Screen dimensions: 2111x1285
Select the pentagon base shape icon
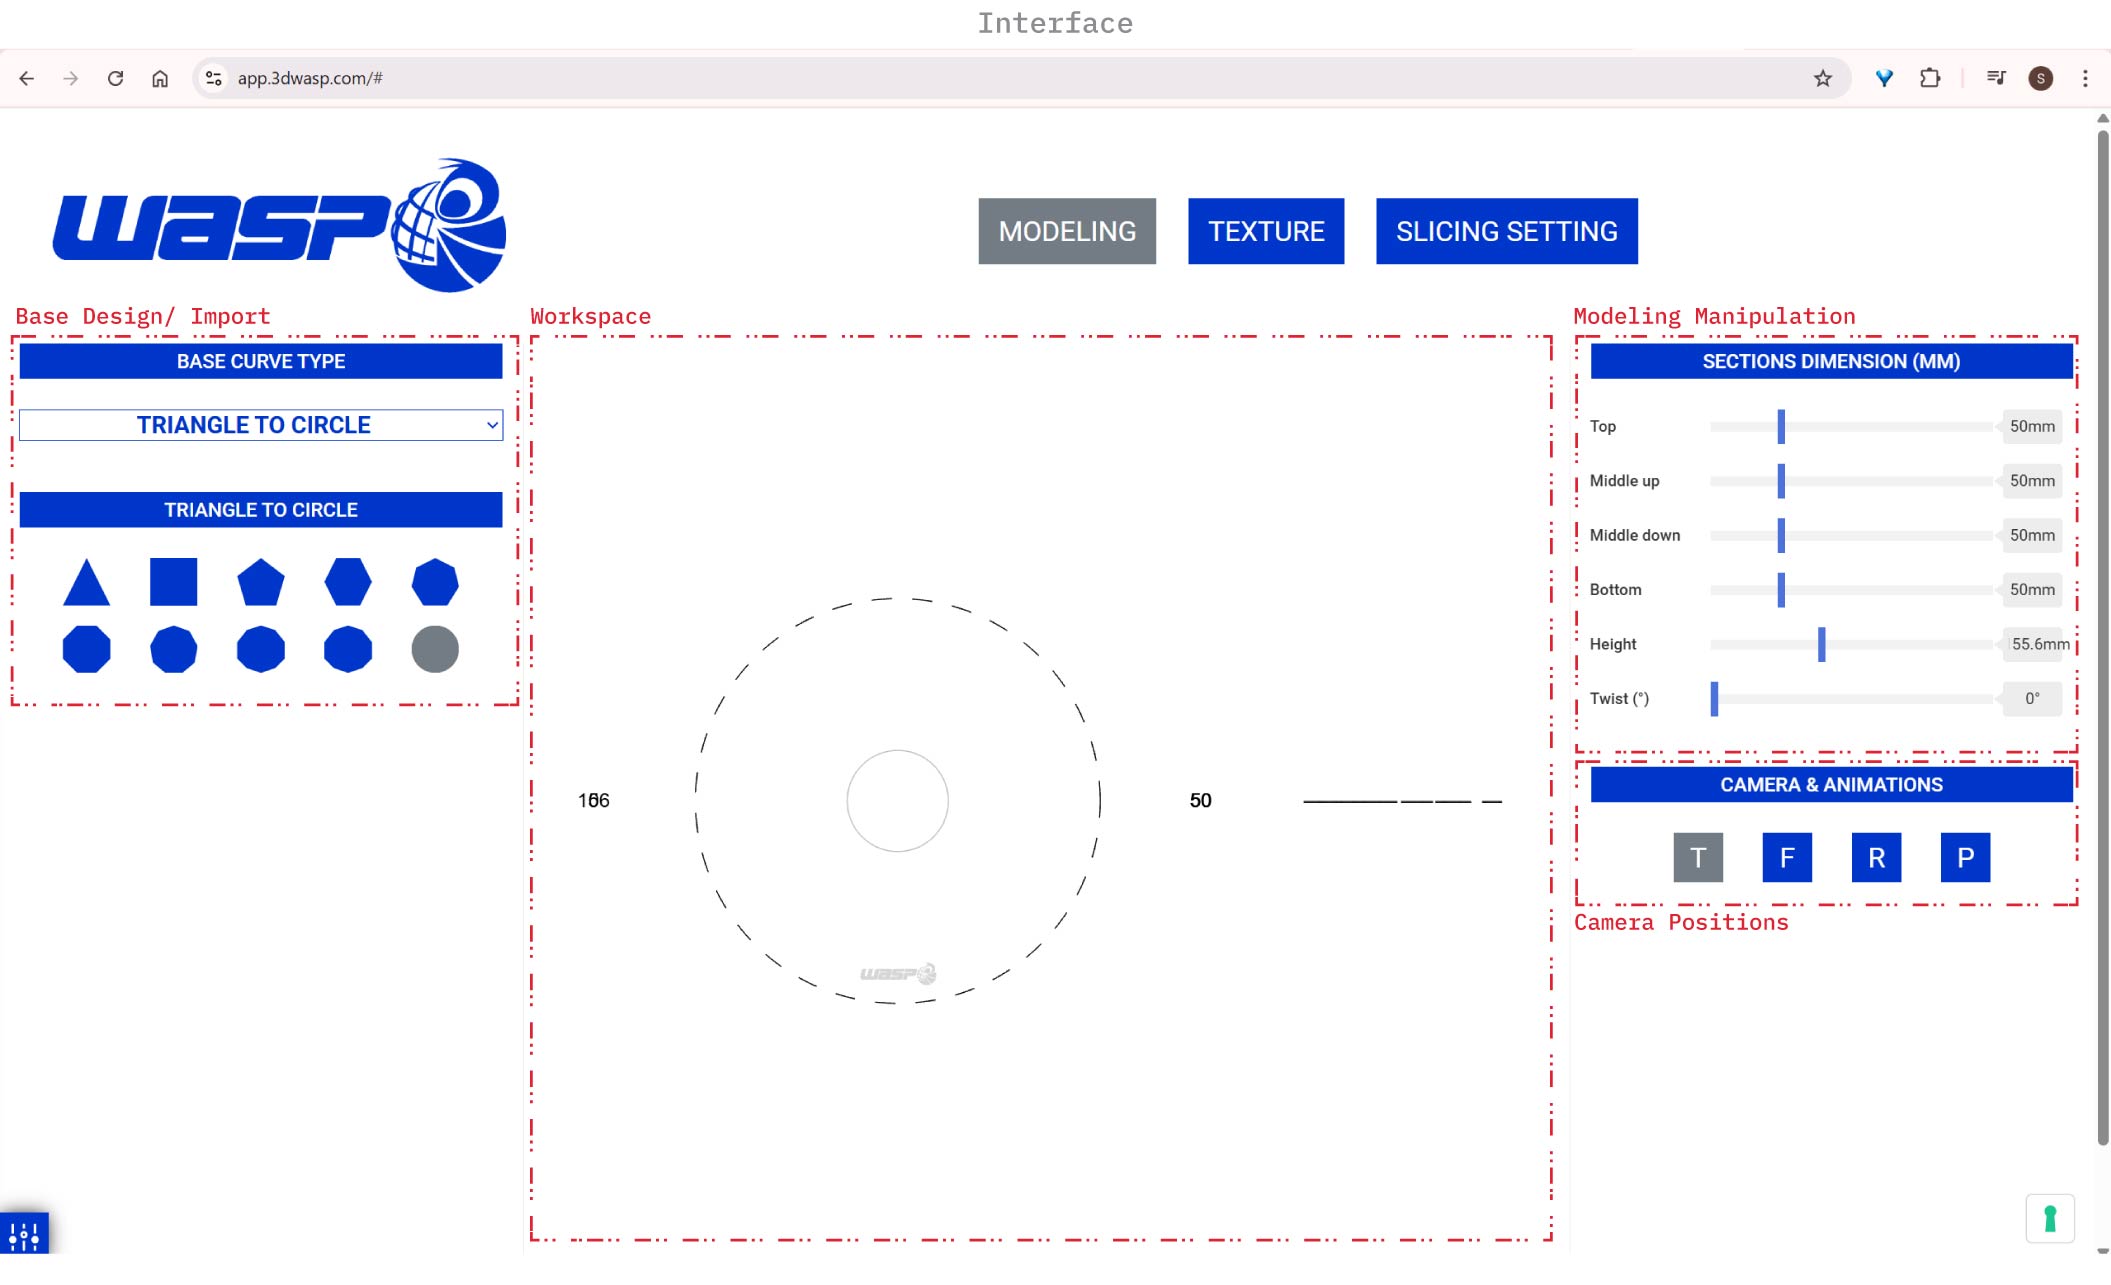pos(261,582)
